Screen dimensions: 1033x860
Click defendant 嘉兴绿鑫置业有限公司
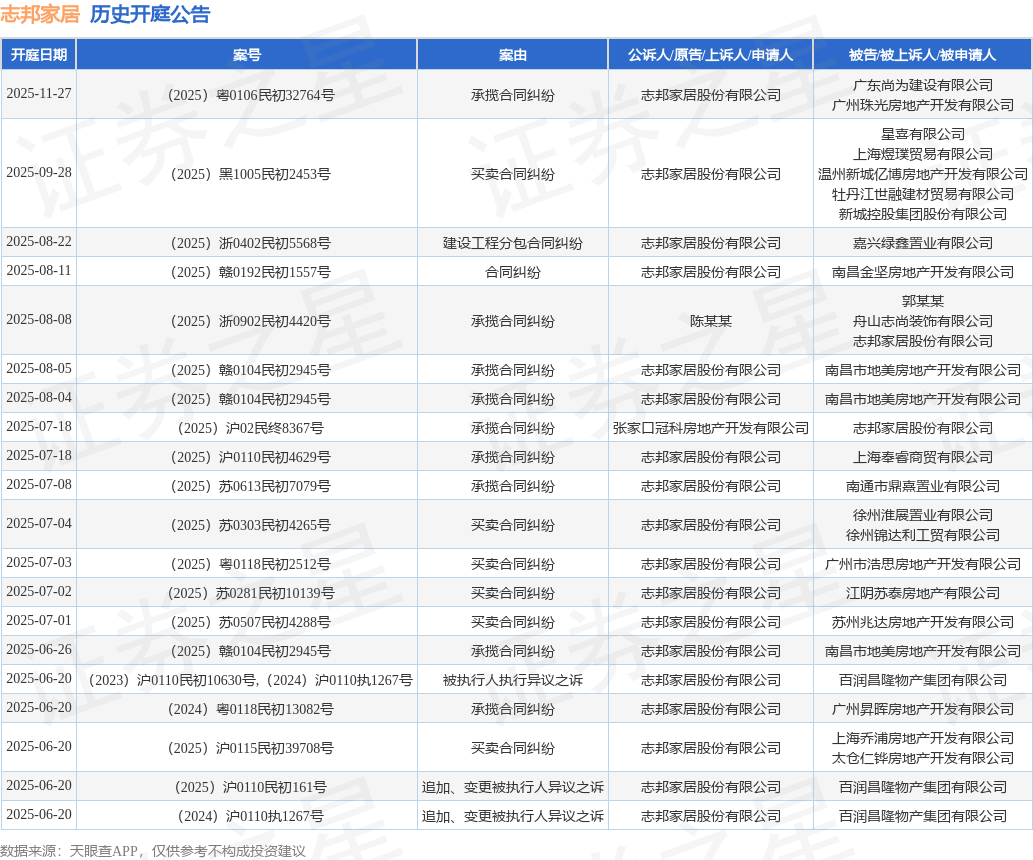(x=922, y=243)
